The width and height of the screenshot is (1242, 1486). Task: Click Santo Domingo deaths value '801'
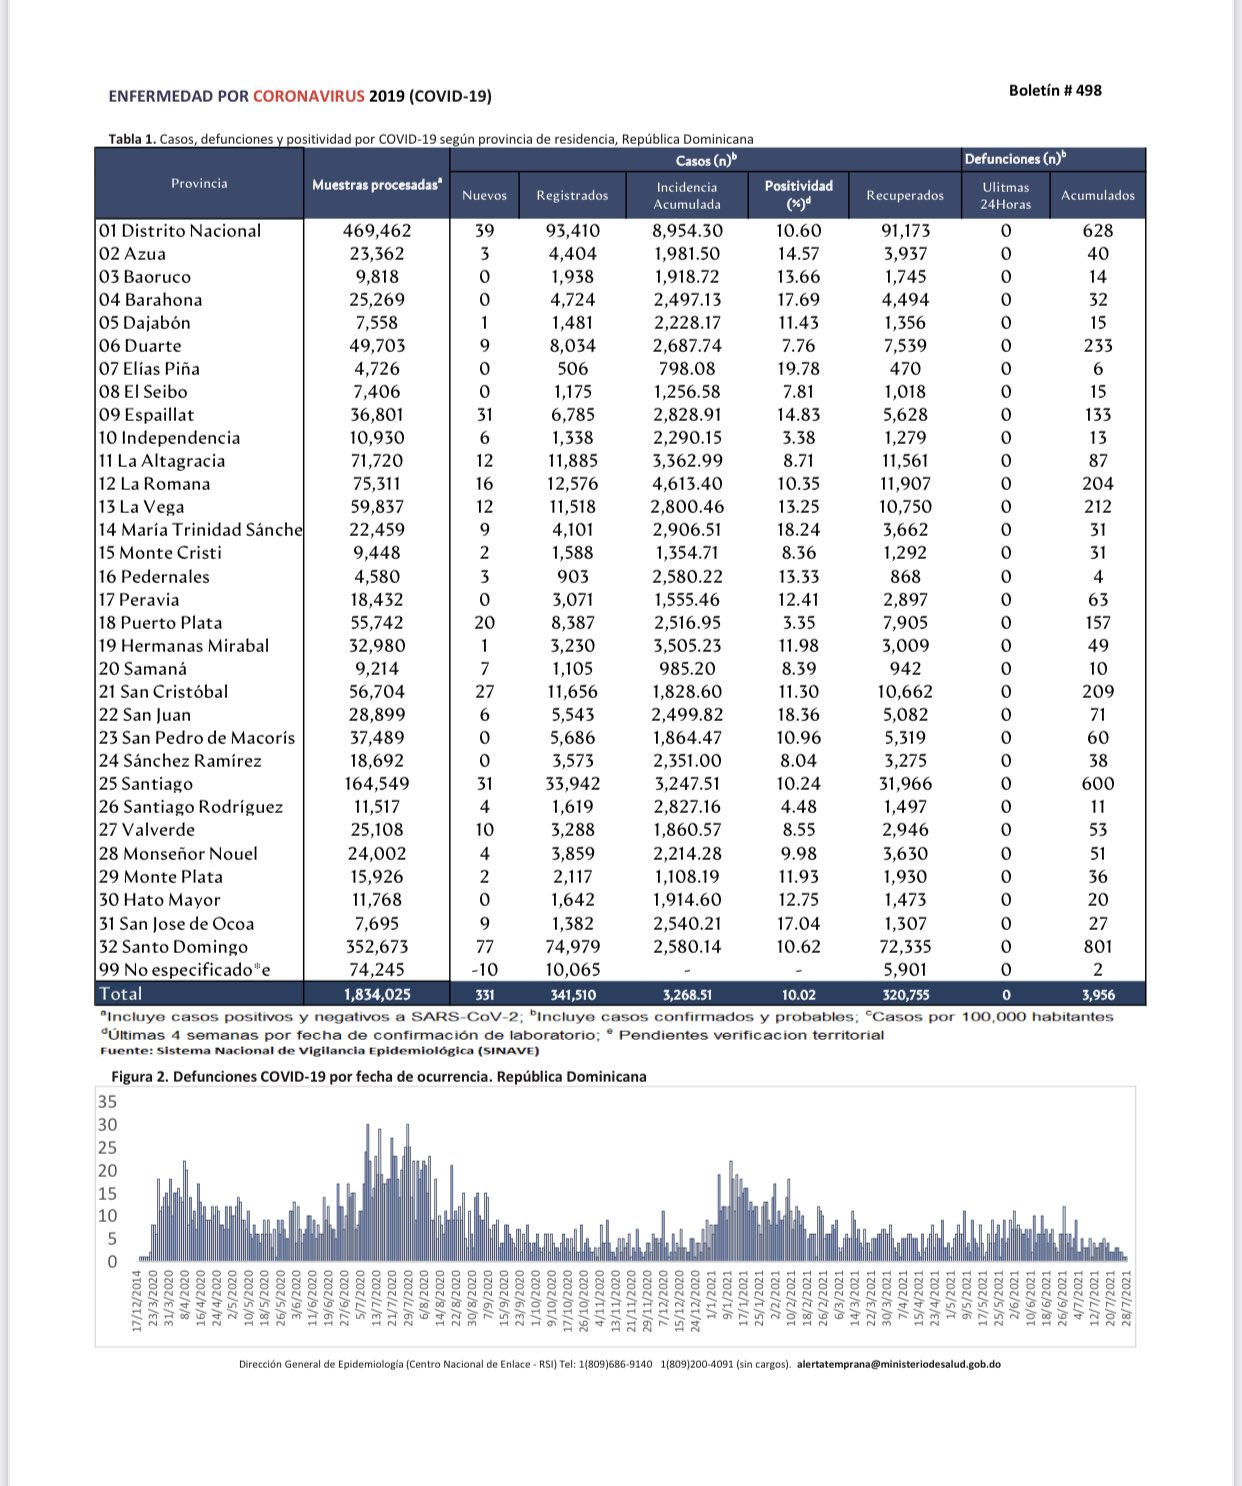coord(1098,946)
